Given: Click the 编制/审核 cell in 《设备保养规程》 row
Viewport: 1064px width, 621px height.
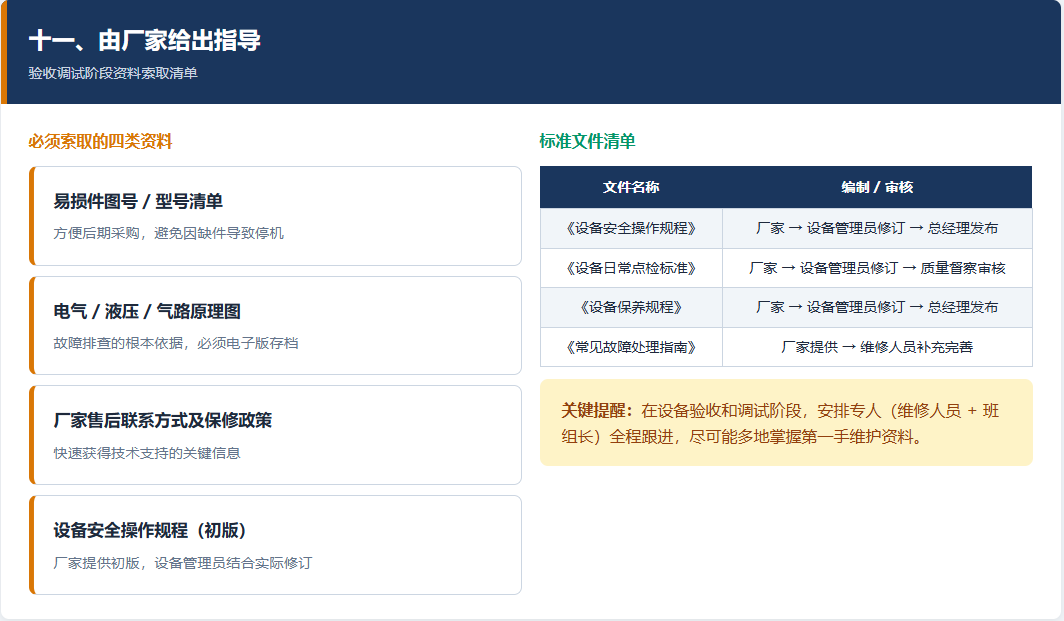Looking at the screenshot, I should (877, 307).
